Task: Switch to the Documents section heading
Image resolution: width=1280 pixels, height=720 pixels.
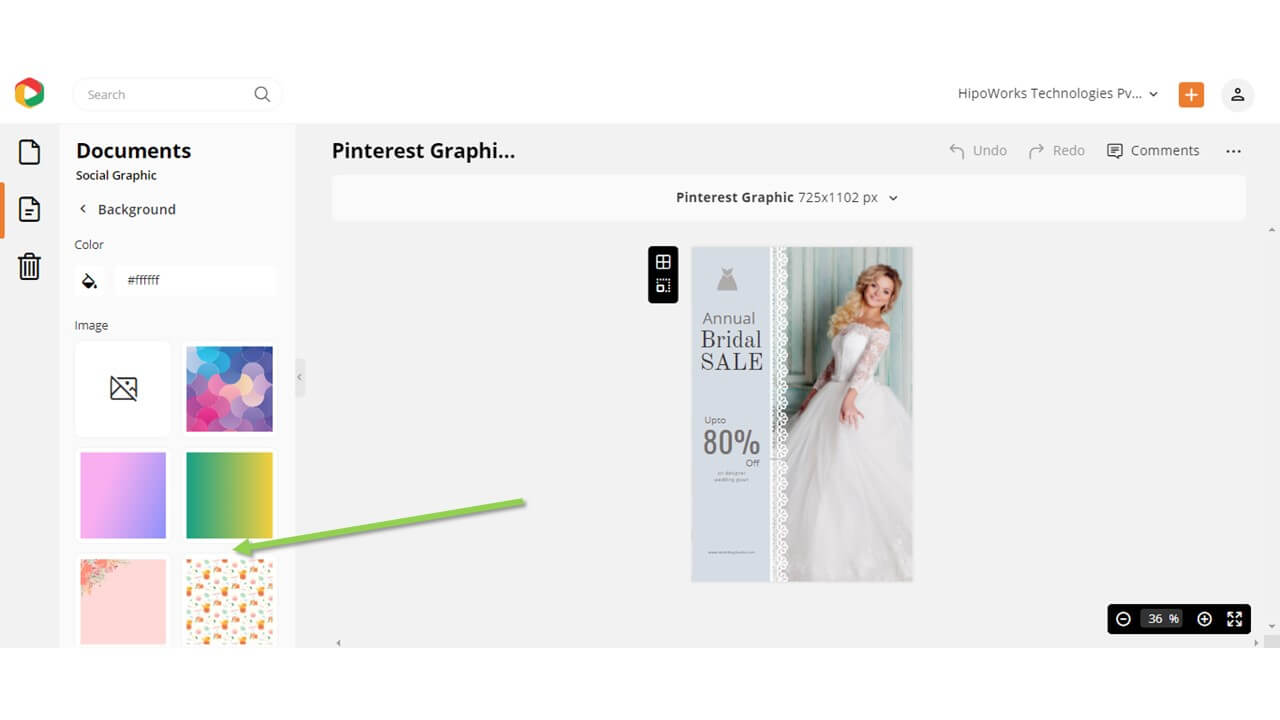Action: (x=133, y=151)
